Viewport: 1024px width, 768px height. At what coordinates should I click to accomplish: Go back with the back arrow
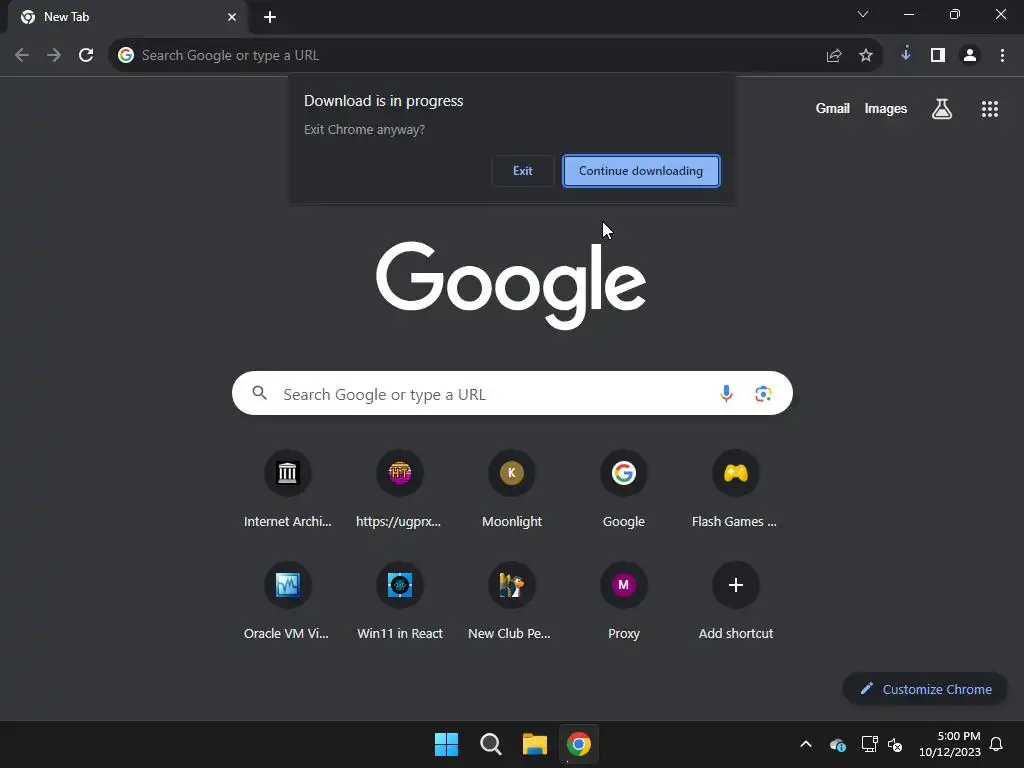pos(22,56)
